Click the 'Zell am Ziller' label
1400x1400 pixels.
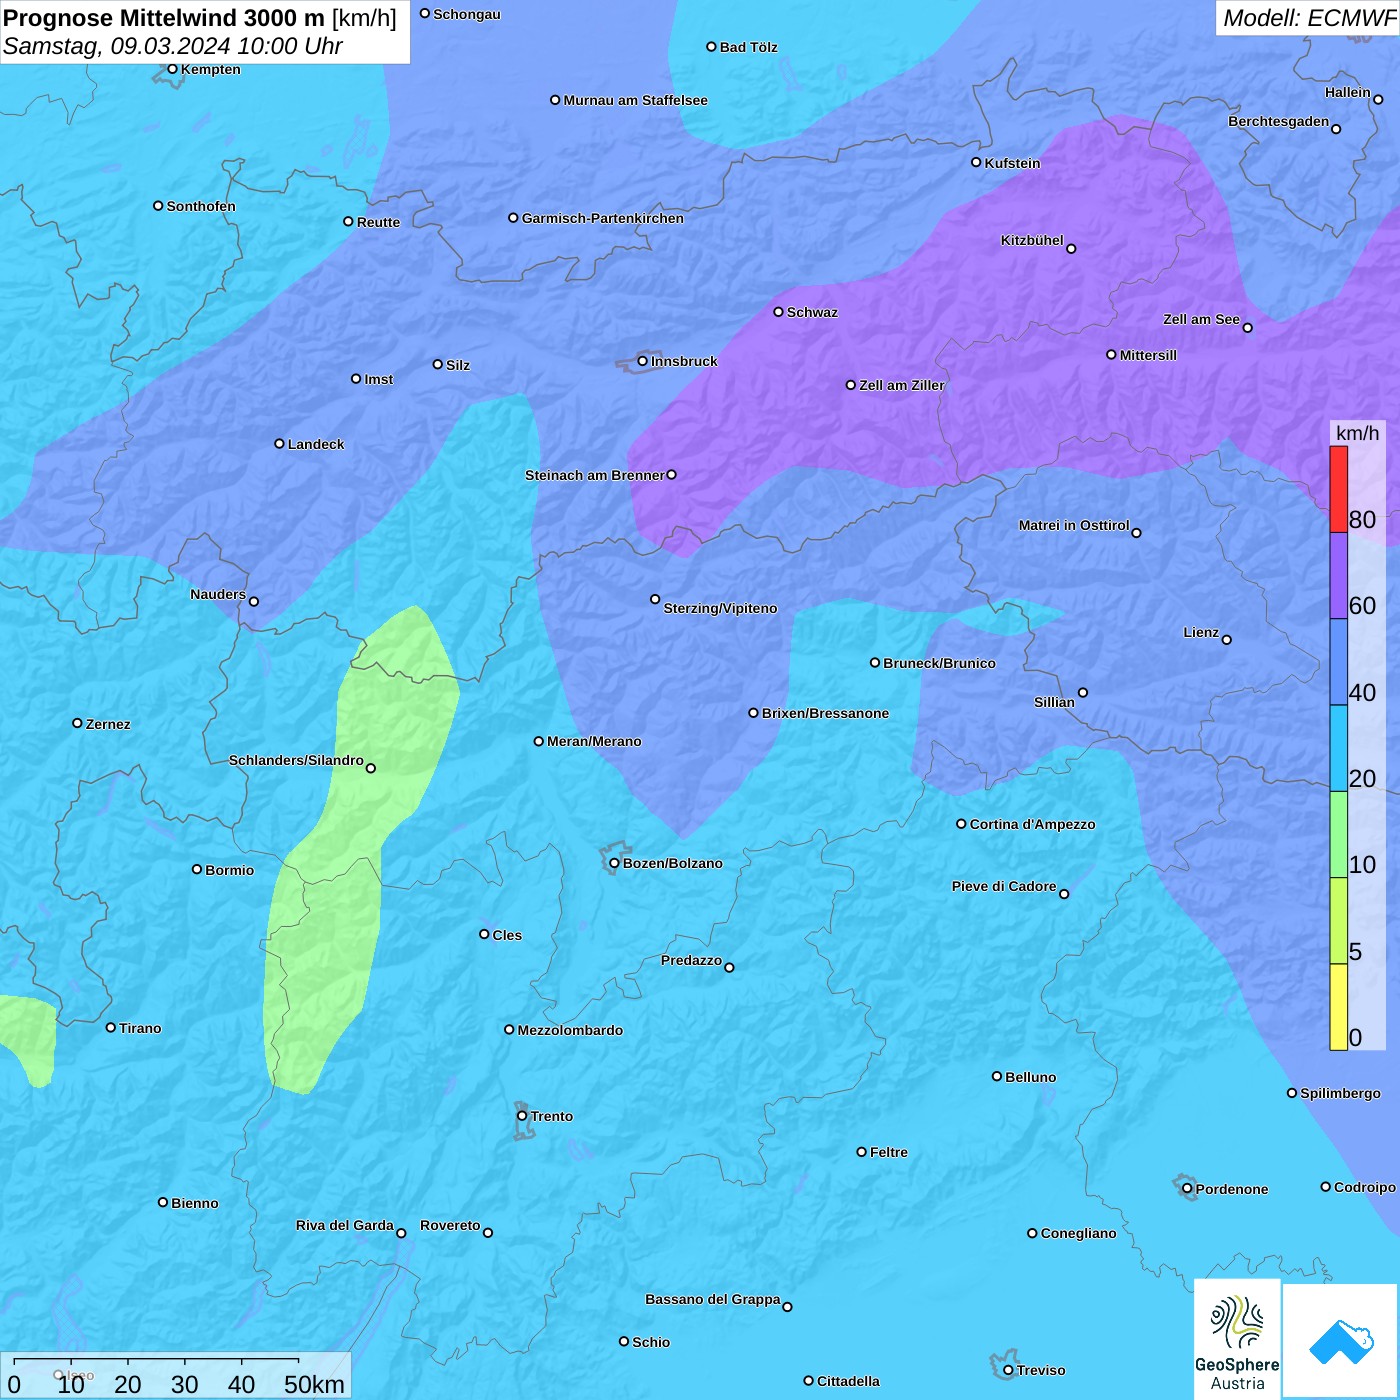click(901, 385)
